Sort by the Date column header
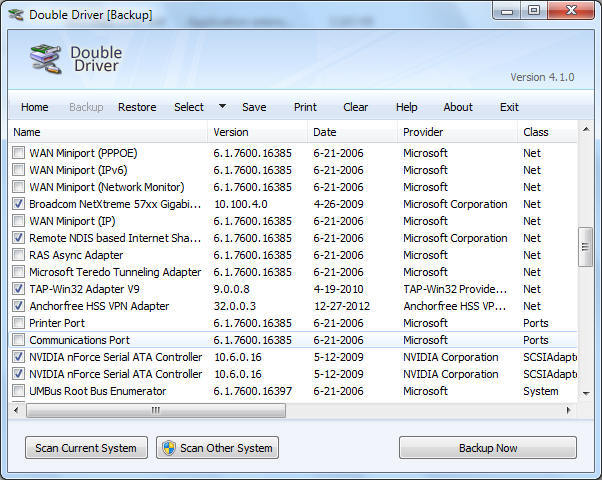This screenshot has width=602, height=480. coord(352,132)
